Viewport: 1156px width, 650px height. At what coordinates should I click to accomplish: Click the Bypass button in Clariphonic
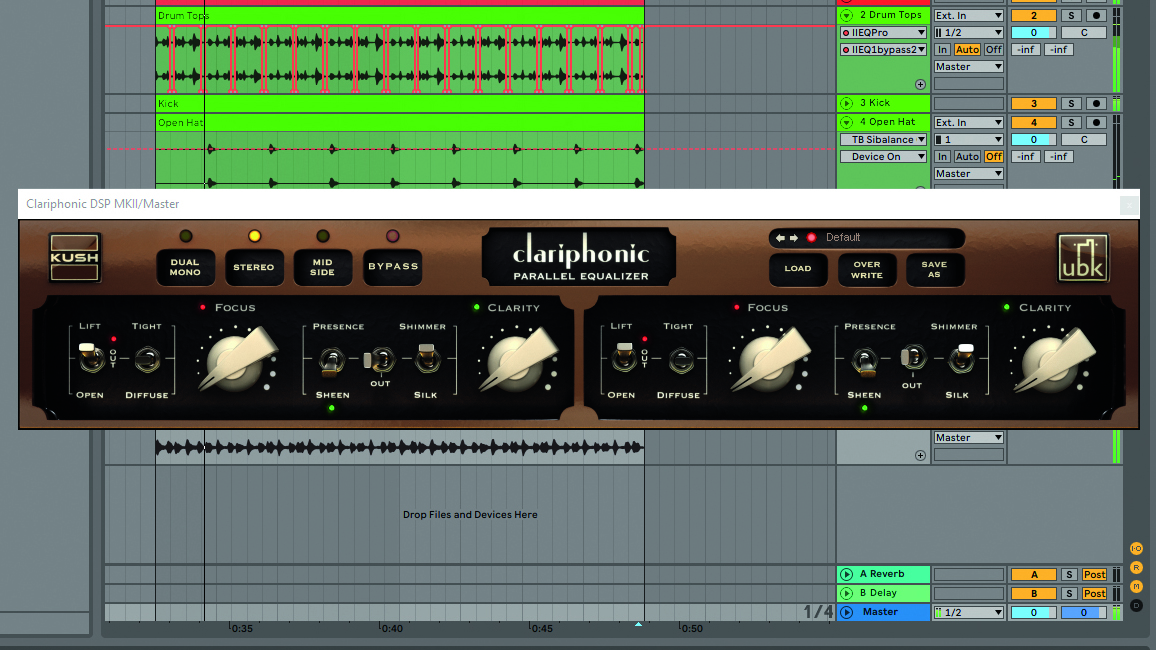[x=393, y=267]
